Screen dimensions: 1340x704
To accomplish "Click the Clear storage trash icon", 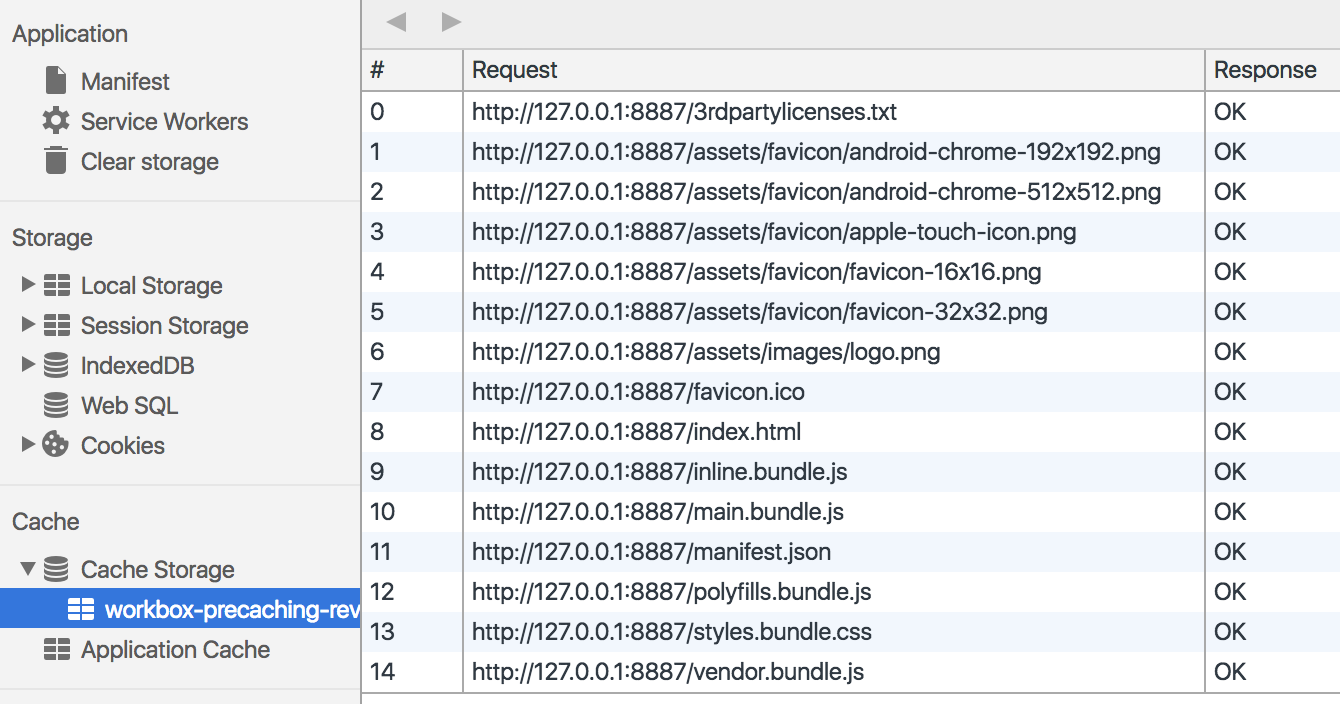I will [x=54, y=161].
